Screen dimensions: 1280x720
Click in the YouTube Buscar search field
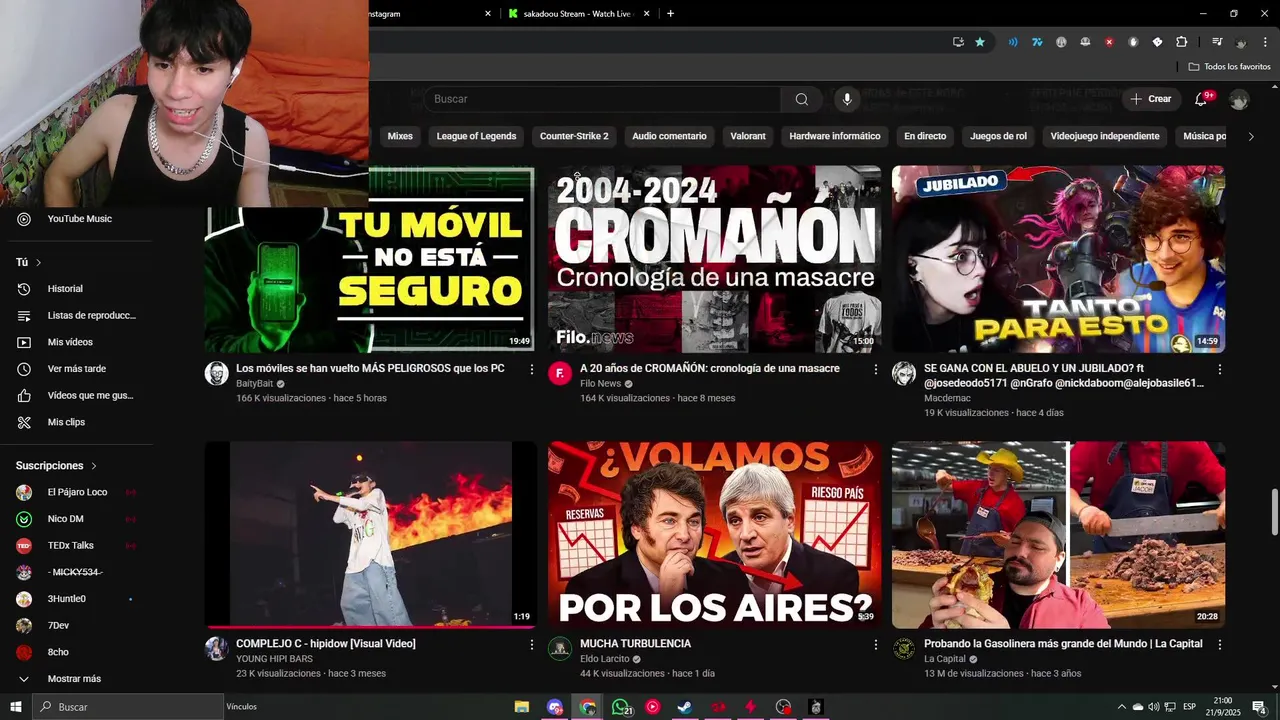pos(603,99)
